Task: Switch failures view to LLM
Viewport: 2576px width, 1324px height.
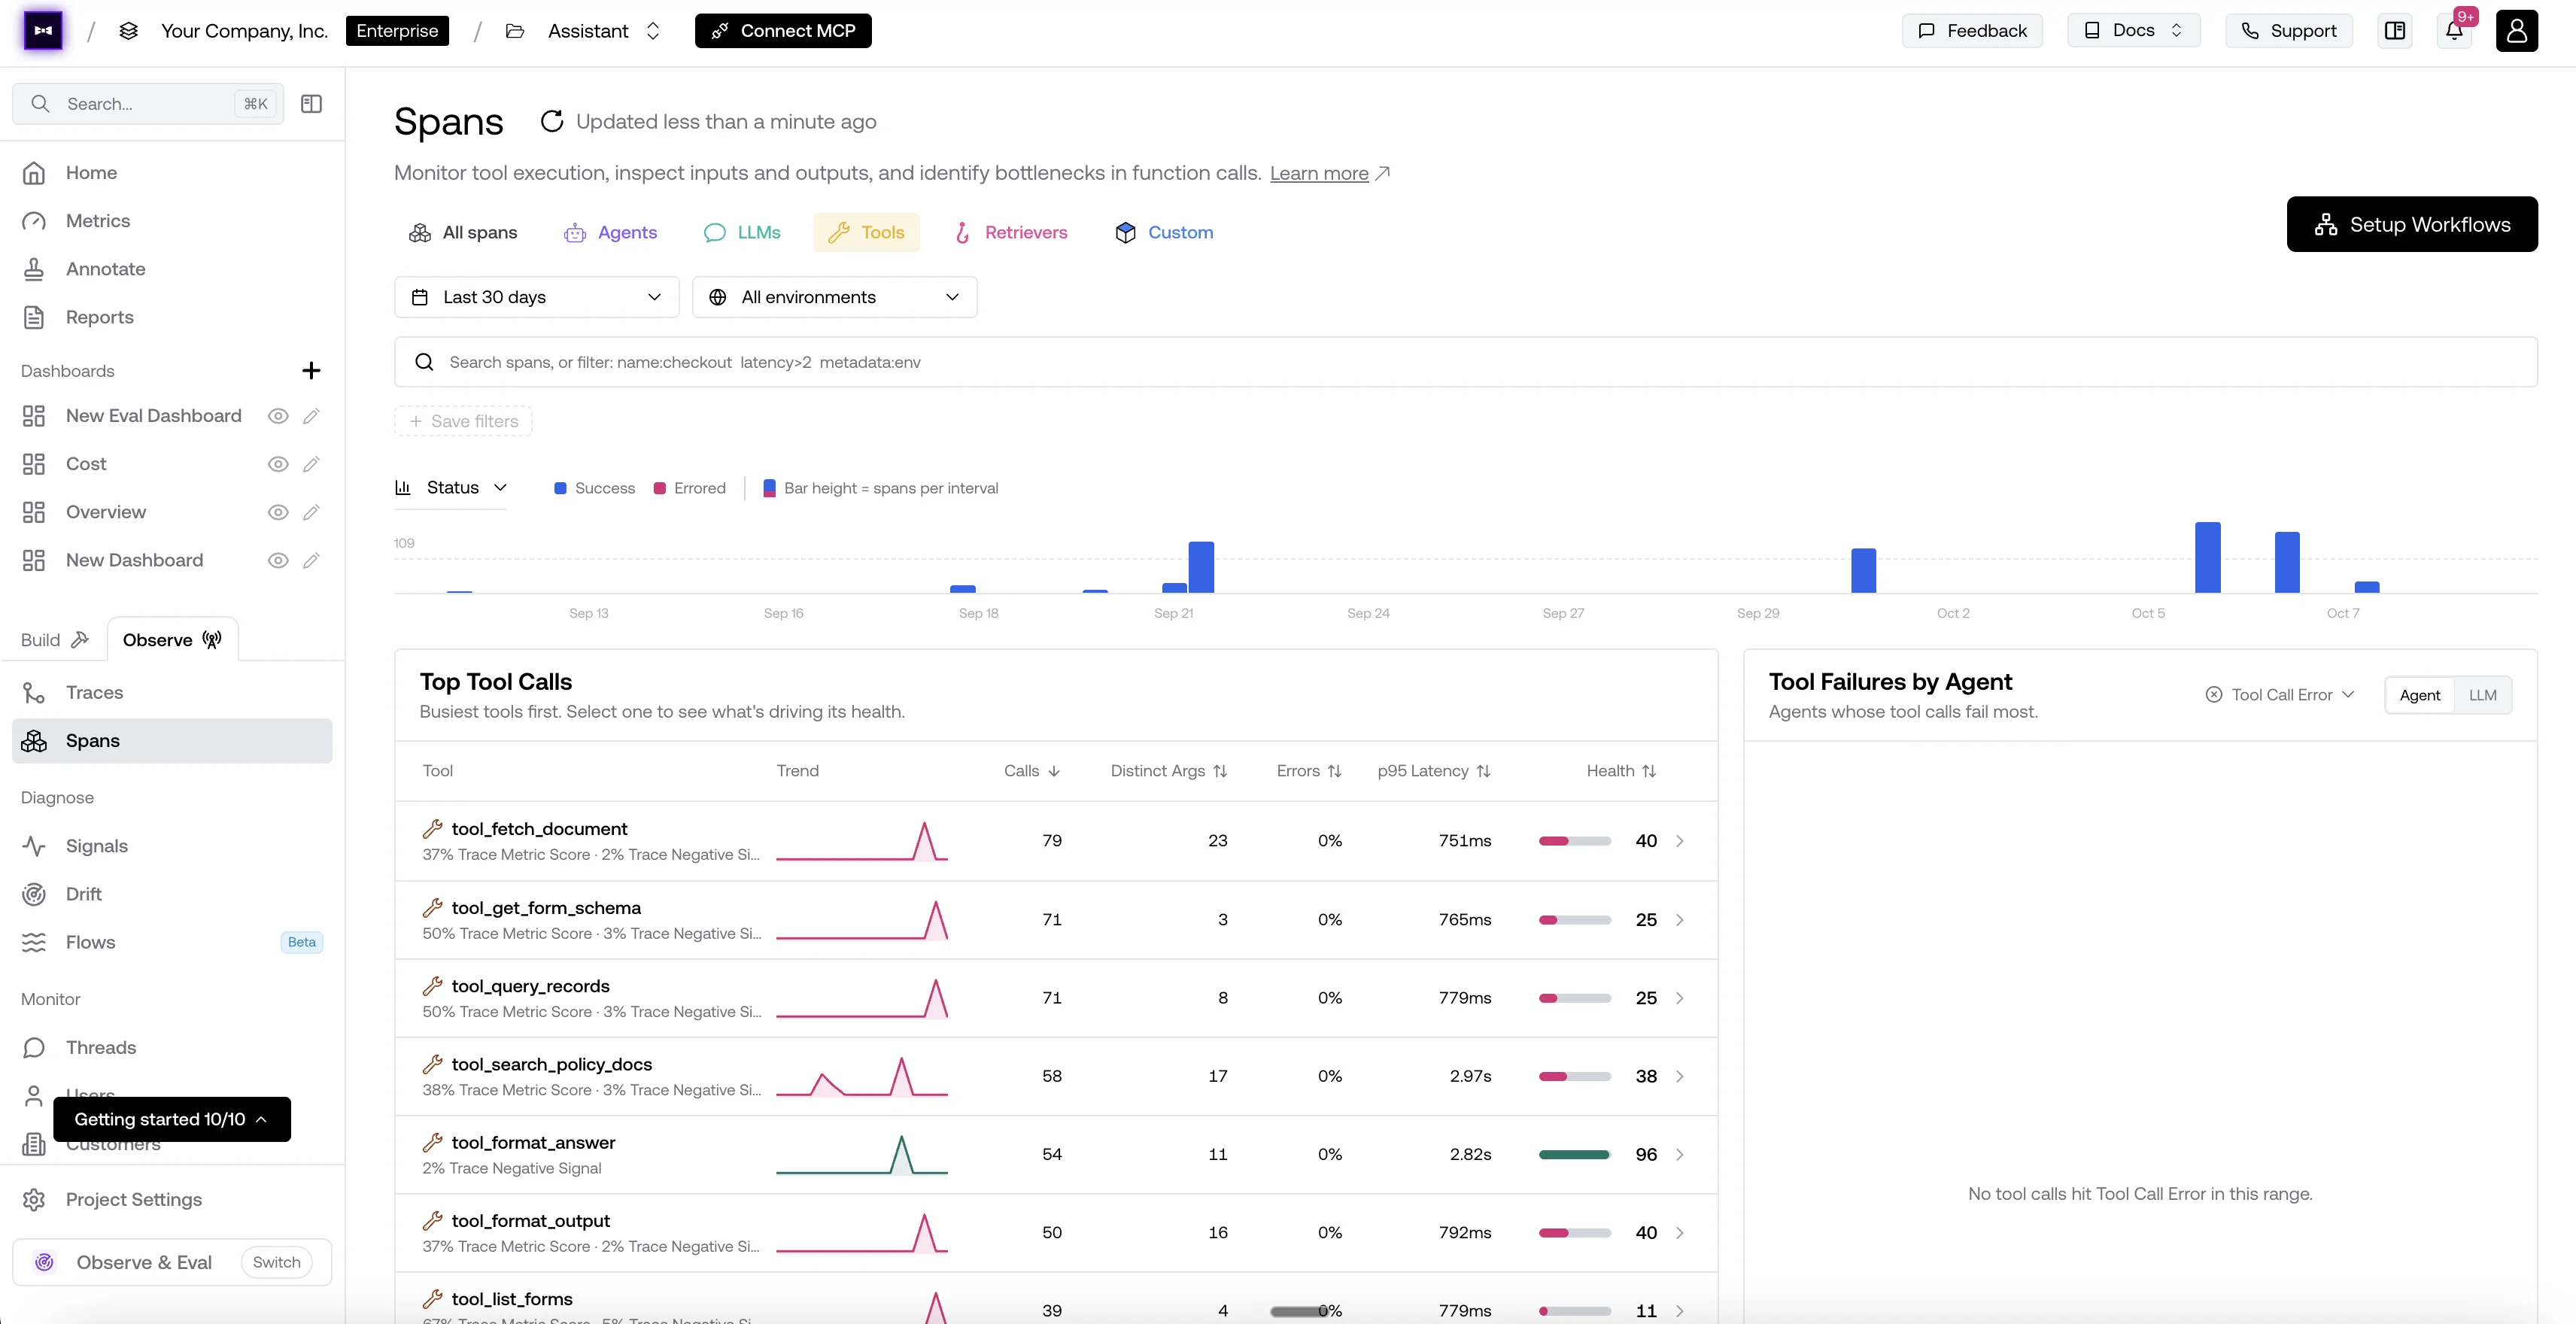Action: tap(2482, 695)
